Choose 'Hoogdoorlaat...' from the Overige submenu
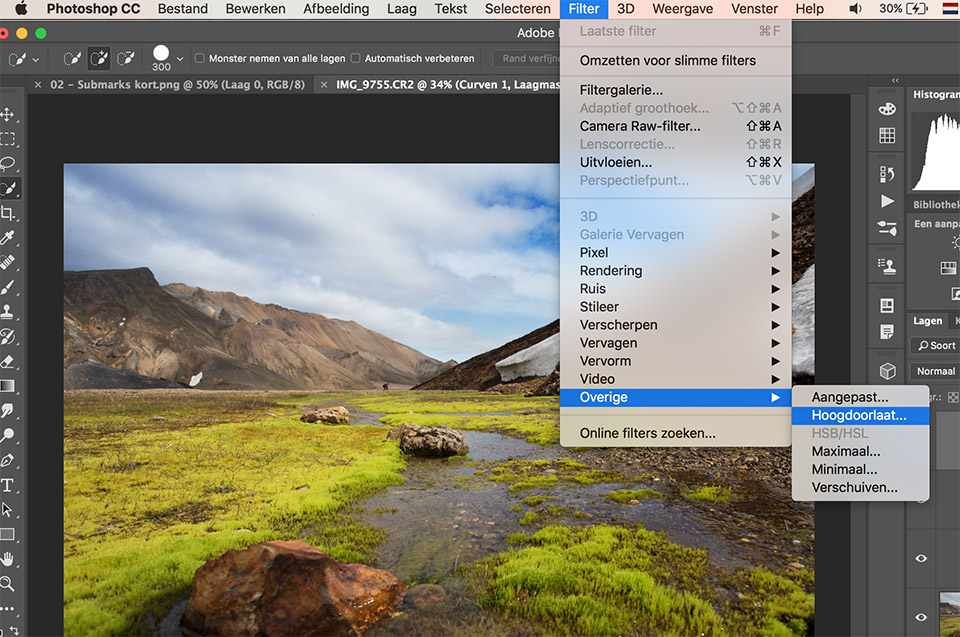 [x=860, y=415]
